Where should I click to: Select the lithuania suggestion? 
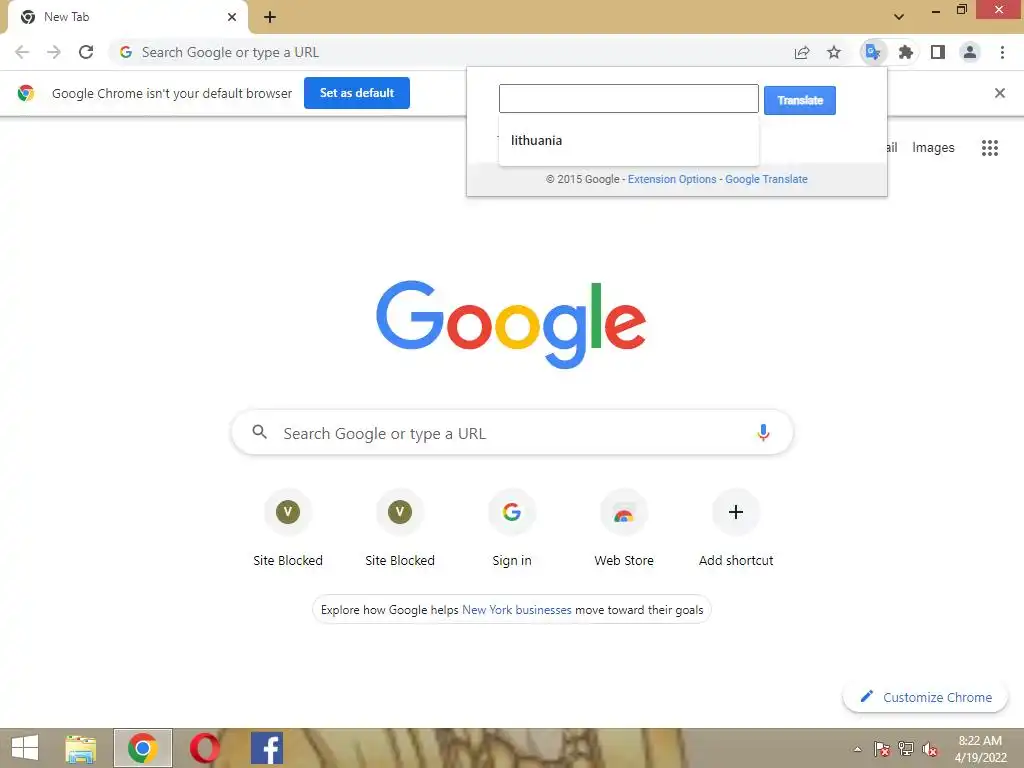[x=628, y=140]
